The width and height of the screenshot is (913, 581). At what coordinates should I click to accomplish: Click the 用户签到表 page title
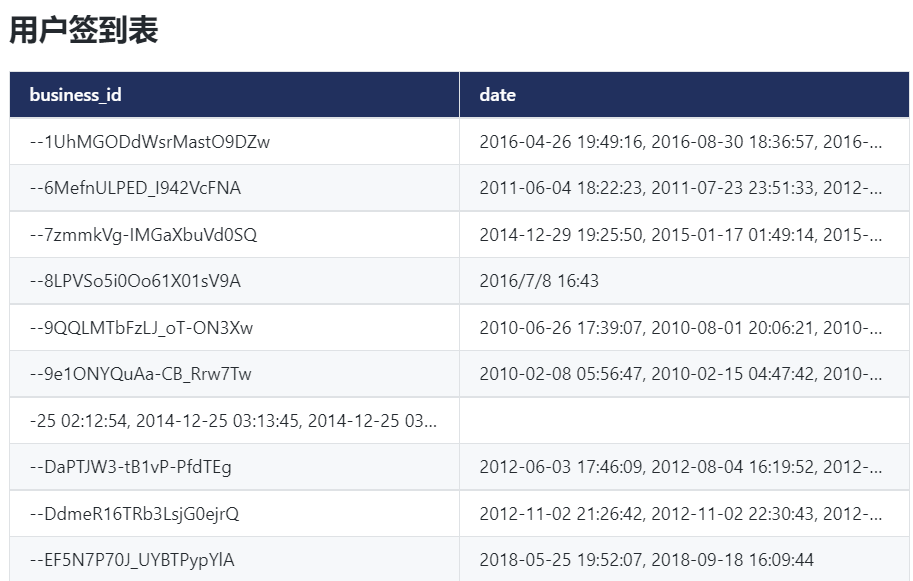click(x=84, y=31)
